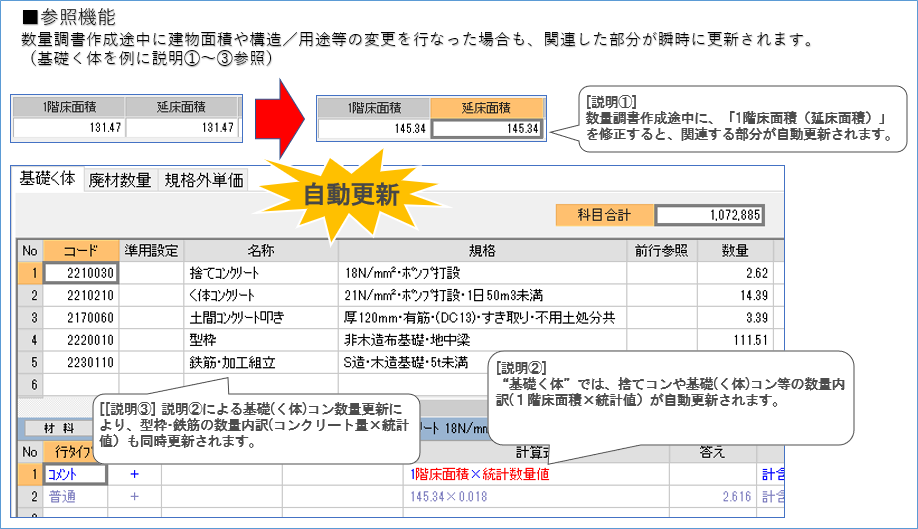Click the plus sign in コメント row

point(134,473)
